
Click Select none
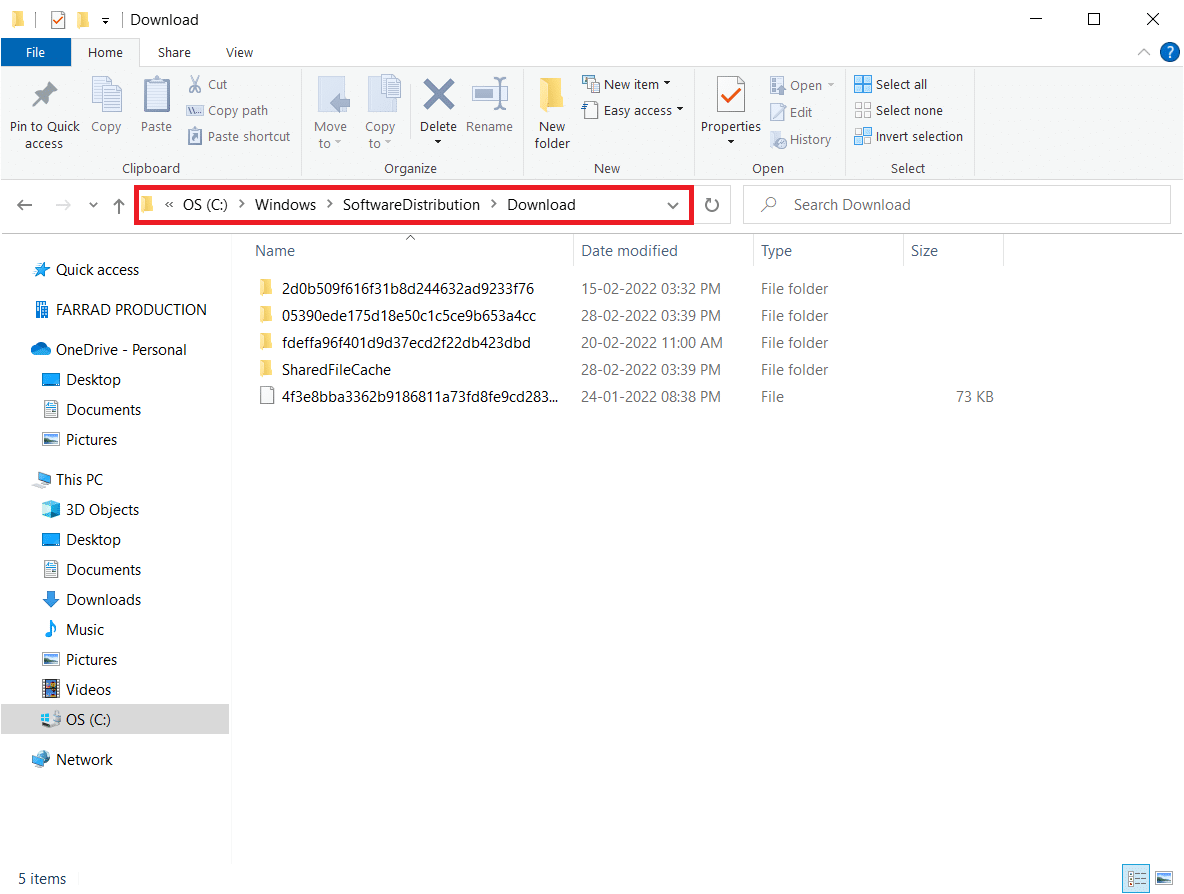click(899, 110)
